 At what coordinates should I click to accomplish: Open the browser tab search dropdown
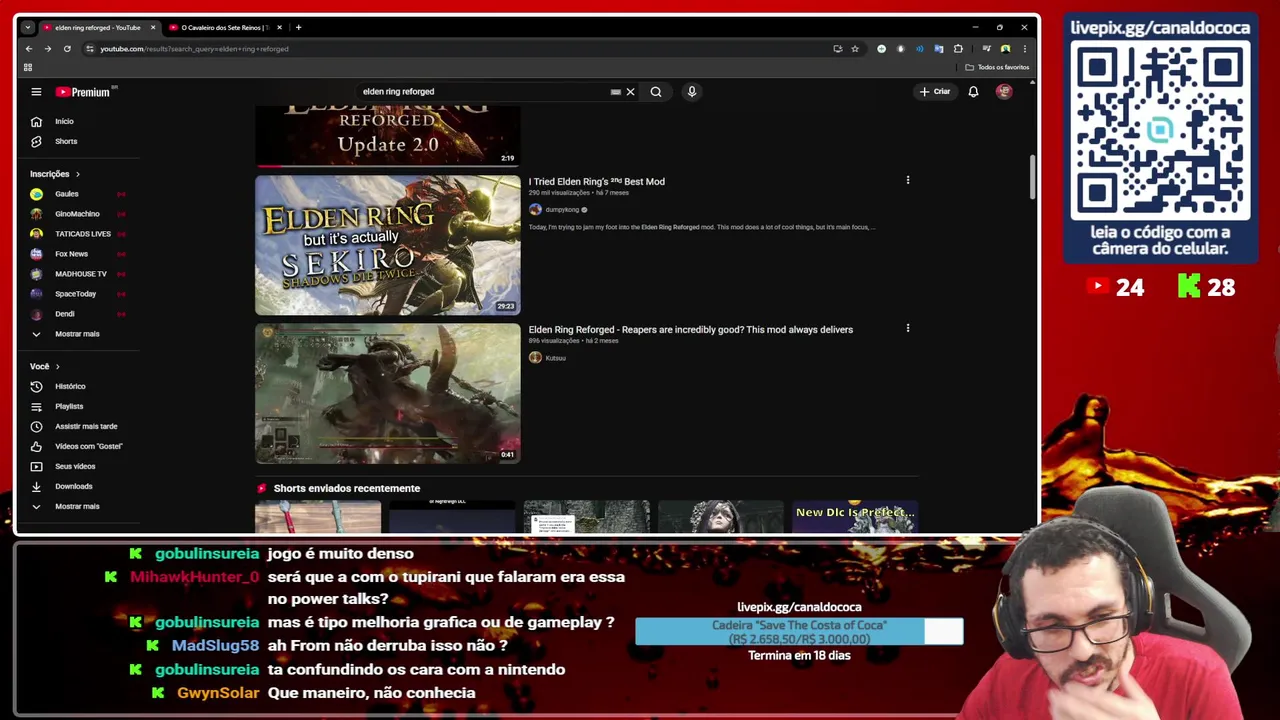tap(27, 27)
